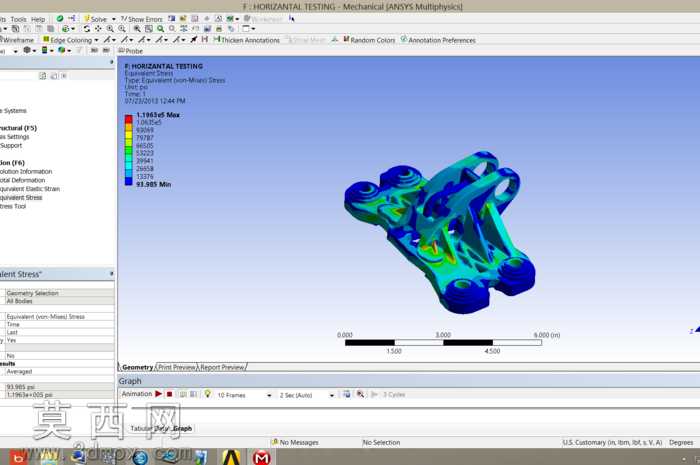Select the Solution Information tree item

26,171
